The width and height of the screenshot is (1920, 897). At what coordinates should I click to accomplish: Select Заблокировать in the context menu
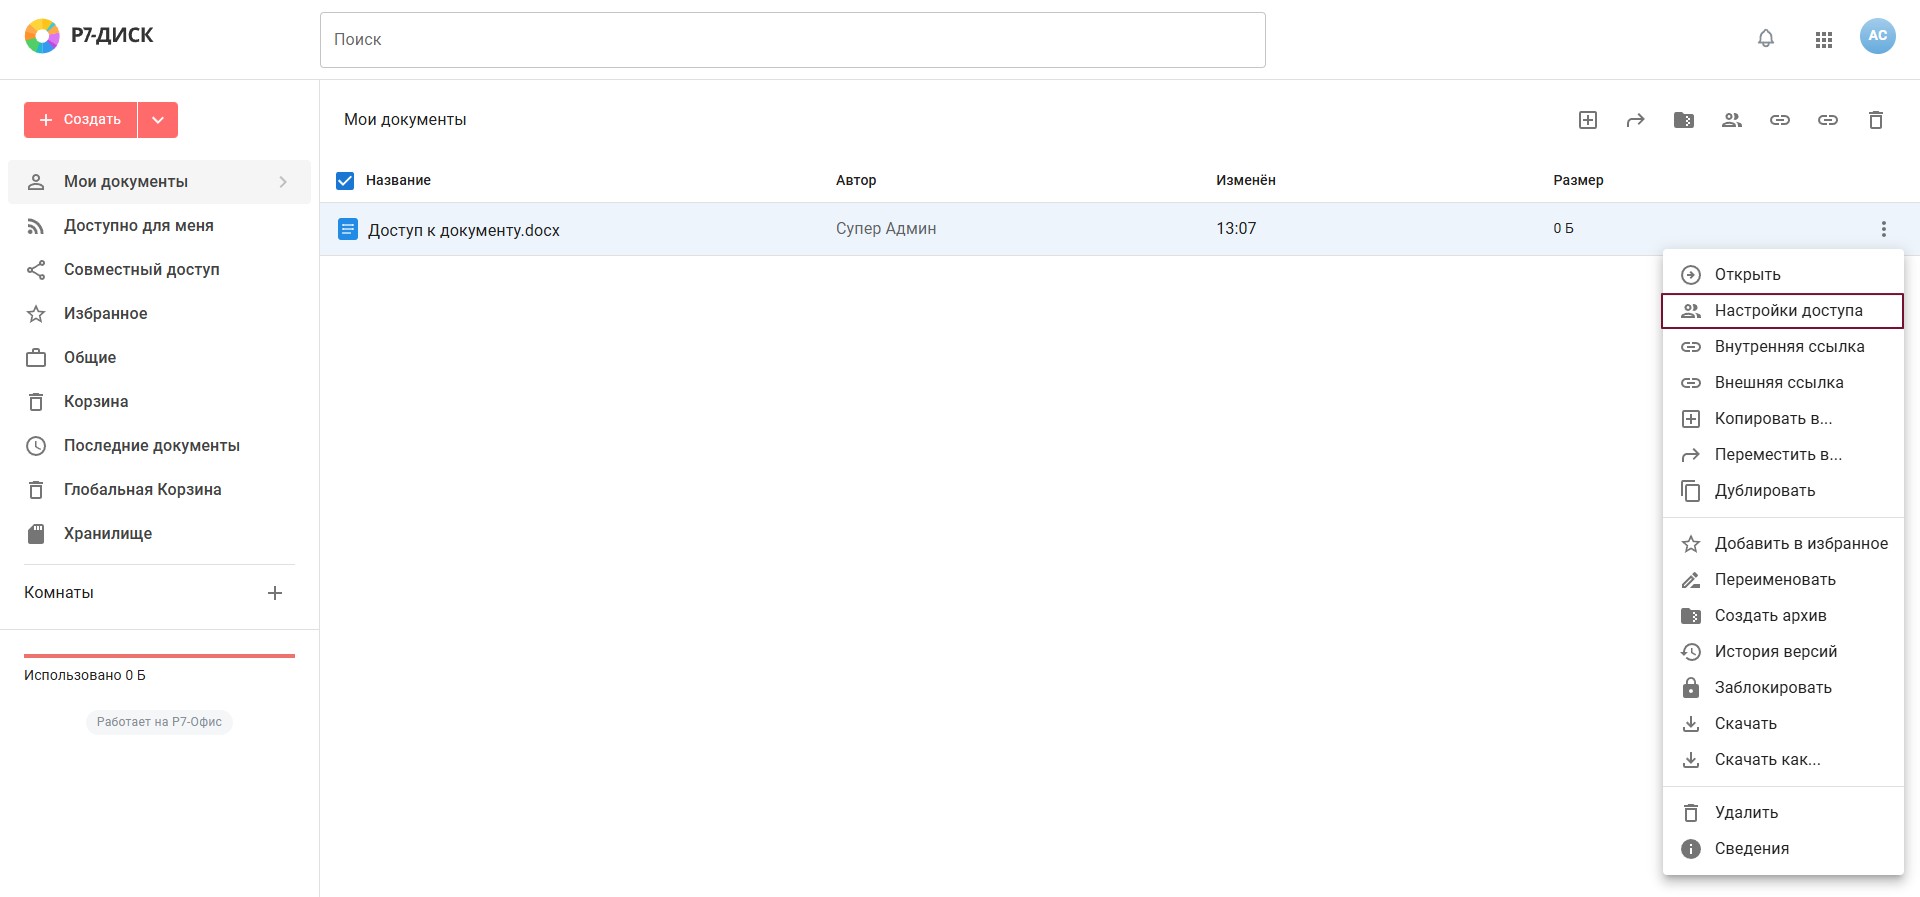1772,688
